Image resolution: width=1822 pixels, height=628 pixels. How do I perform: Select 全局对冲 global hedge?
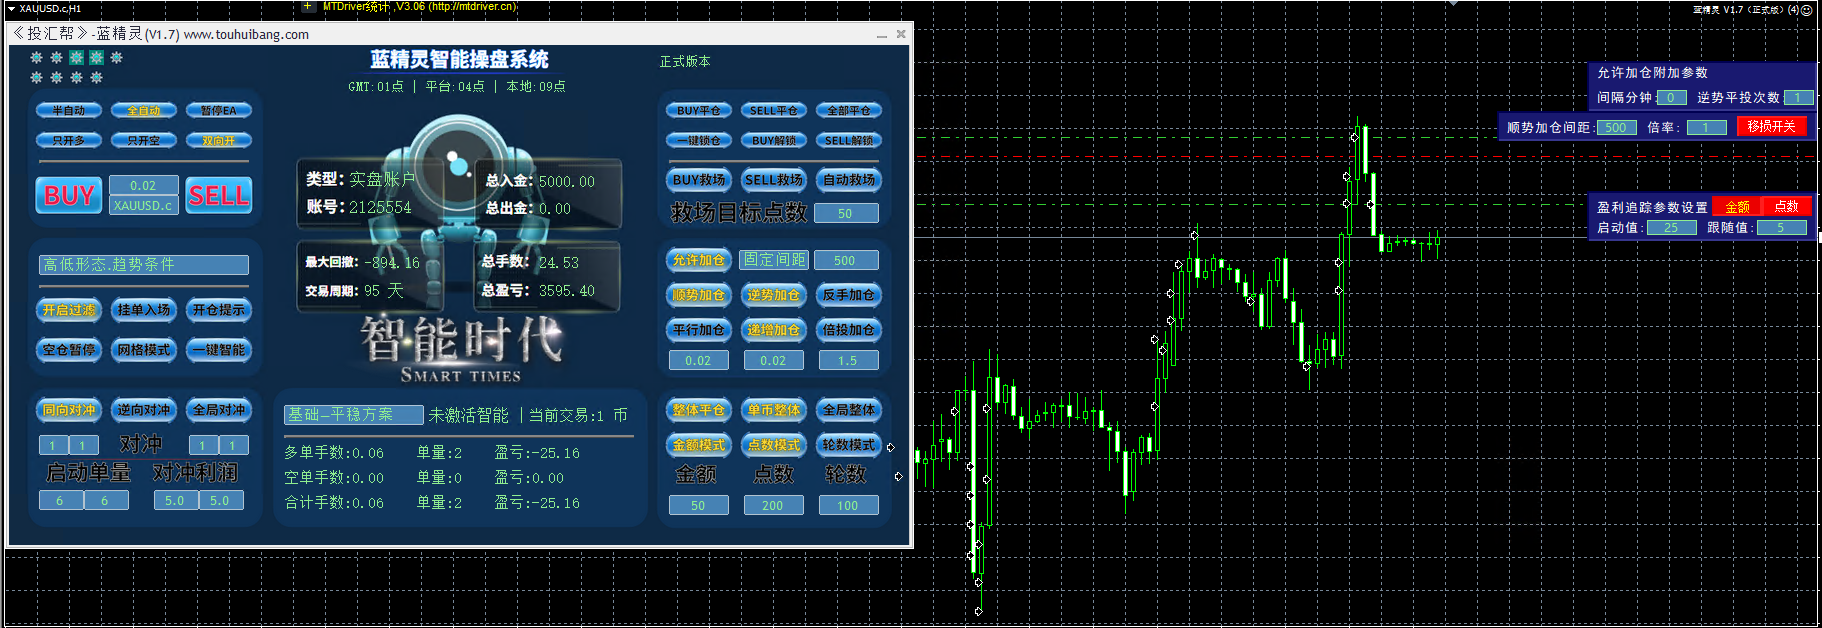(219, 410)
